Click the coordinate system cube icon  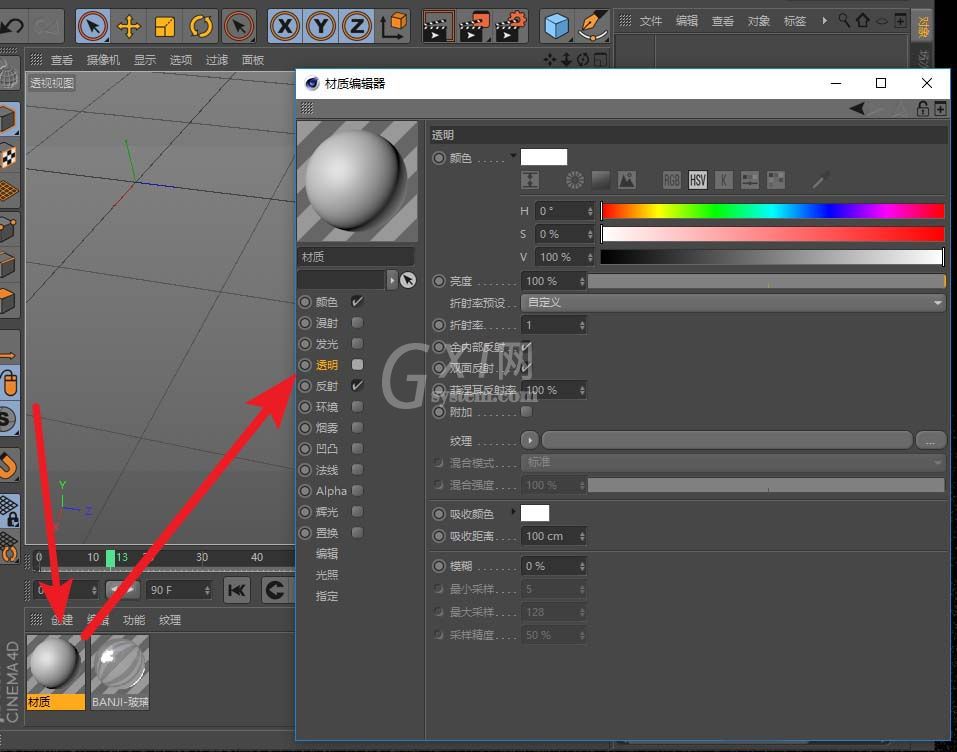[394, 26]
